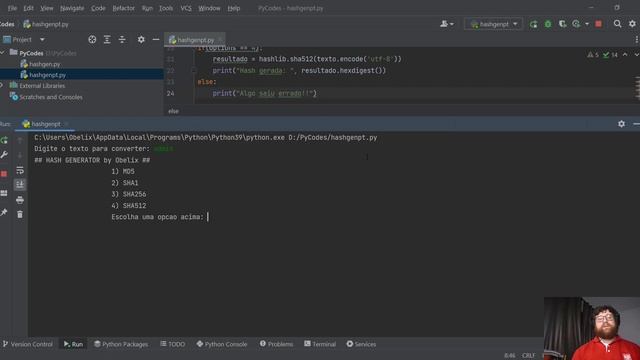Screen dimensions: 640x360
Task: Click Collapse All in Project panel
Action: click(122, 40)
